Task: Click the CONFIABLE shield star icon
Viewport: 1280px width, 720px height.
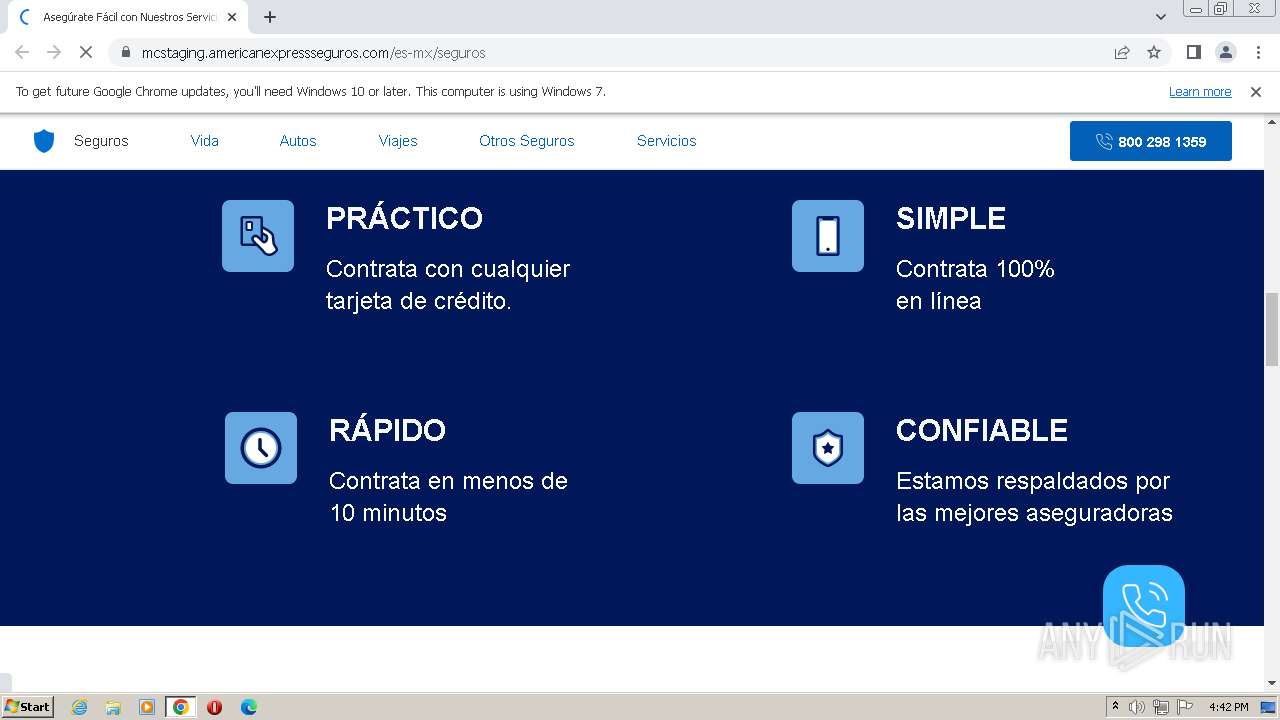Action: 828,448
